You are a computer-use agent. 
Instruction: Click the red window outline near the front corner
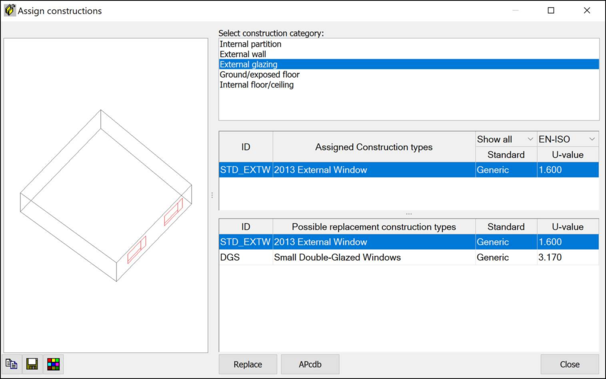tap(137, 250)
